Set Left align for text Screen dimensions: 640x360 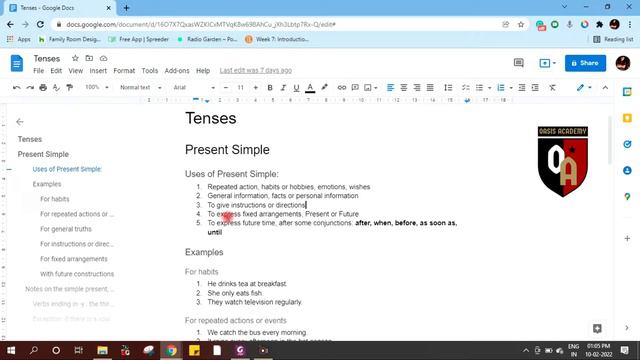point(390,87)
